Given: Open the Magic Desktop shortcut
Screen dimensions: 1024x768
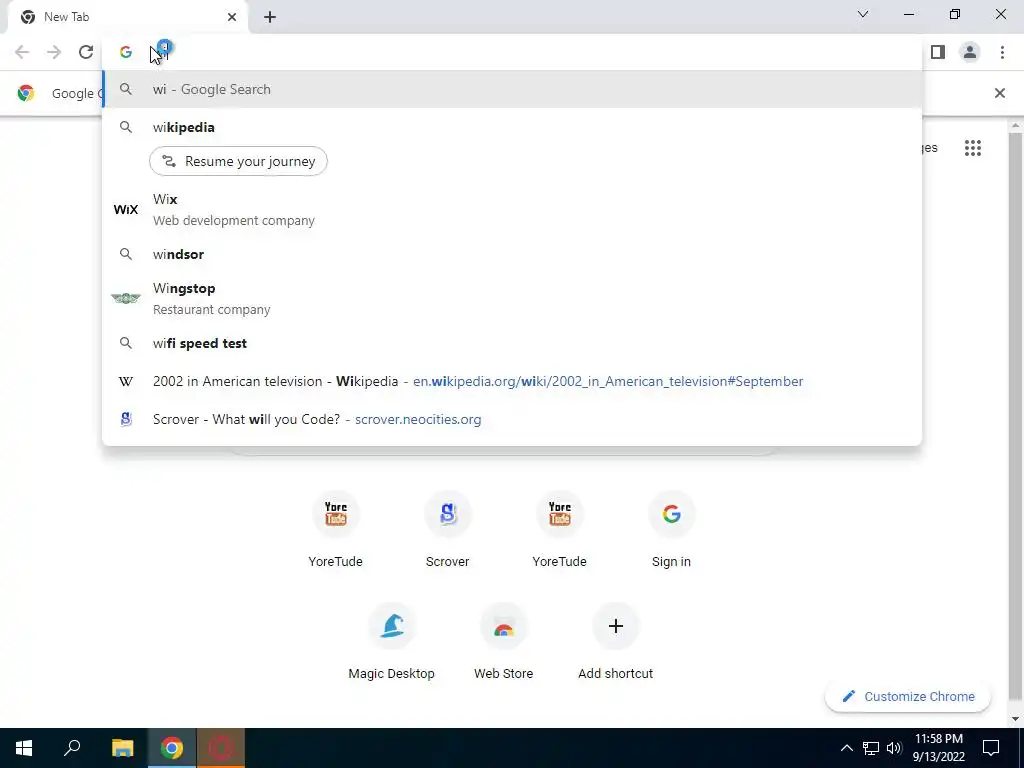Looking at the screenshot, I should click(x=392, y=643).
